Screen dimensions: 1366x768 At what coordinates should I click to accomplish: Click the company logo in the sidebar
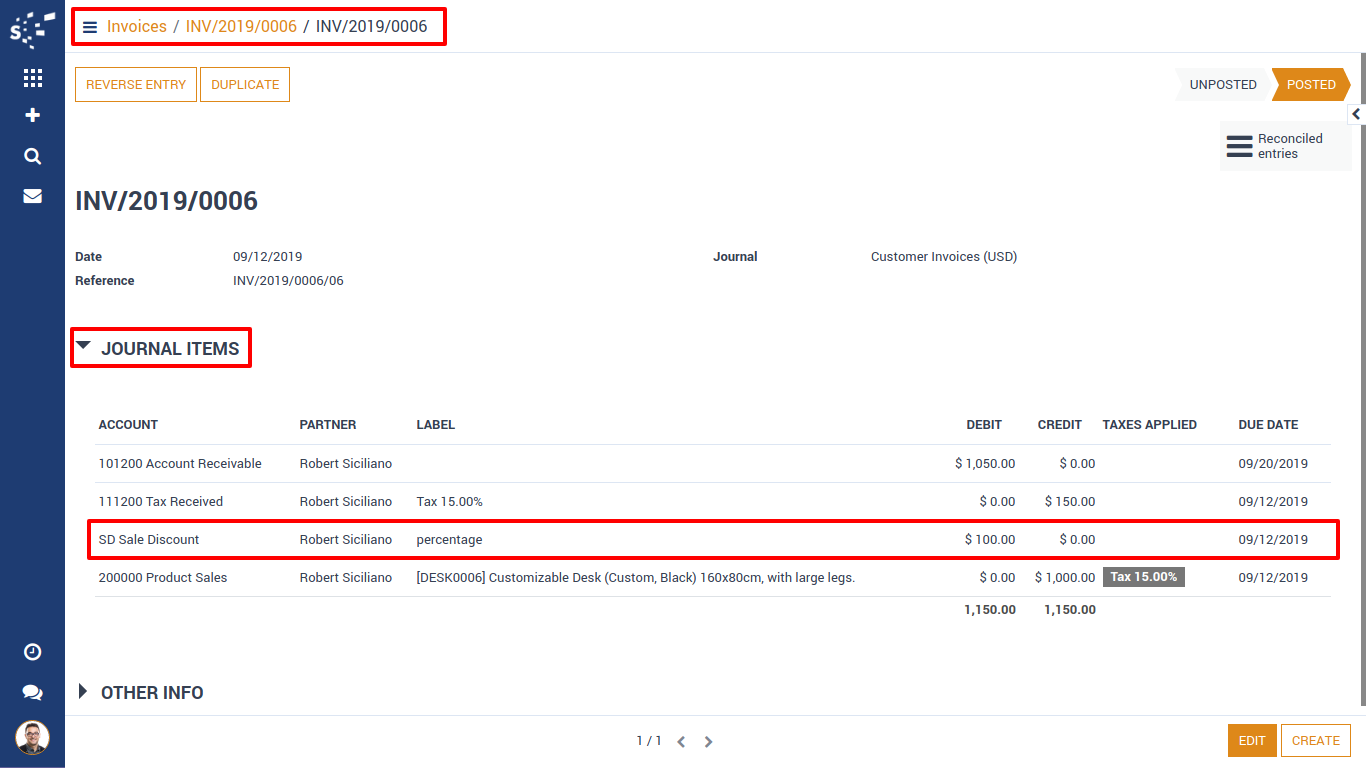(x=32, y=30)
